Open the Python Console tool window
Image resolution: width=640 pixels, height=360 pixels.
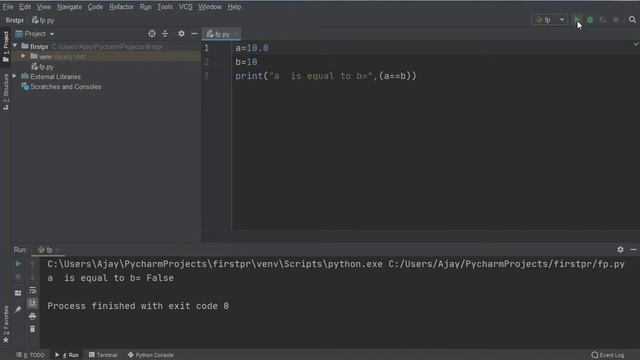tap(151, 355)
